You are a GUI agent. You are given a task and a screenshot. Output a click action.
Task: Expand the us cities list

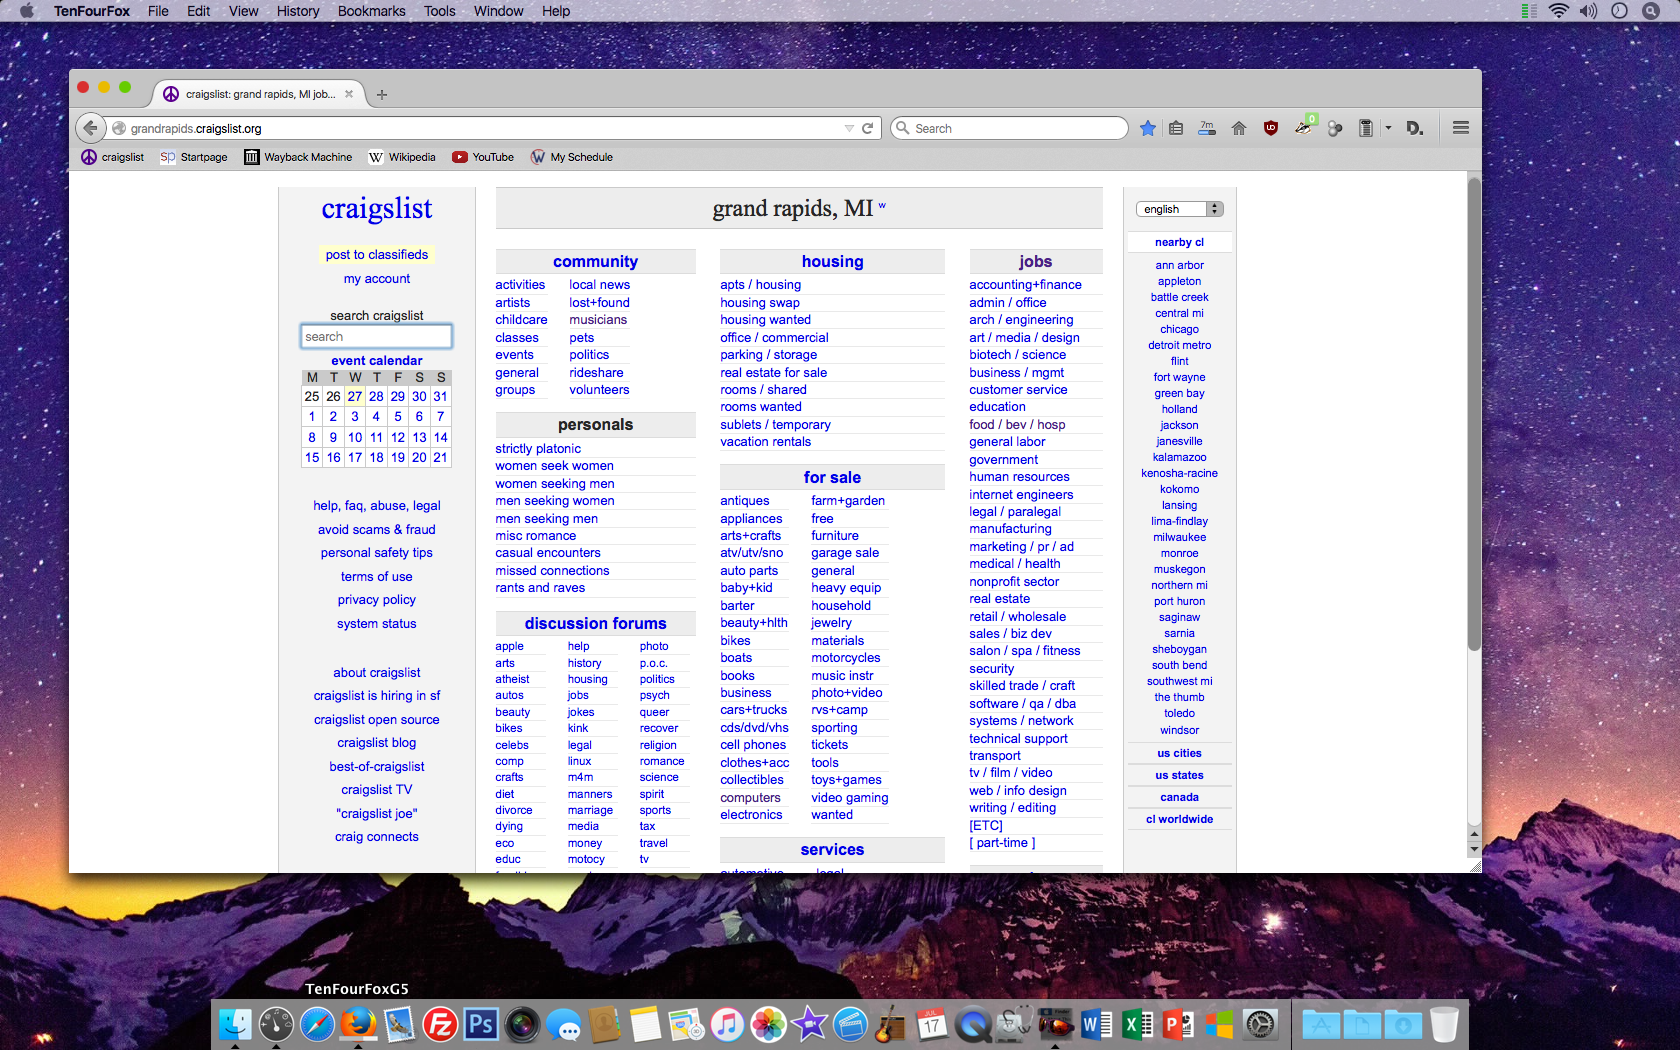[1180, 754]
